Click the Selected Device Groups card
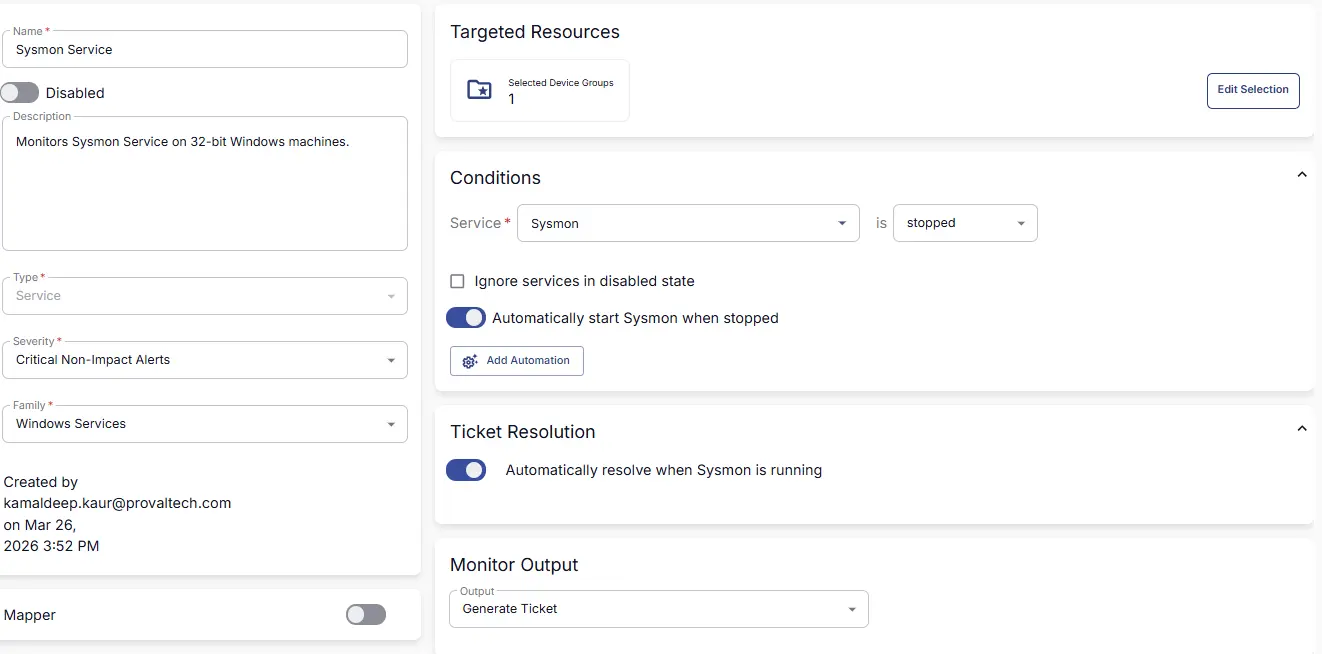The width and height of the screenshot is (1322, 654). tap(540, 91)
